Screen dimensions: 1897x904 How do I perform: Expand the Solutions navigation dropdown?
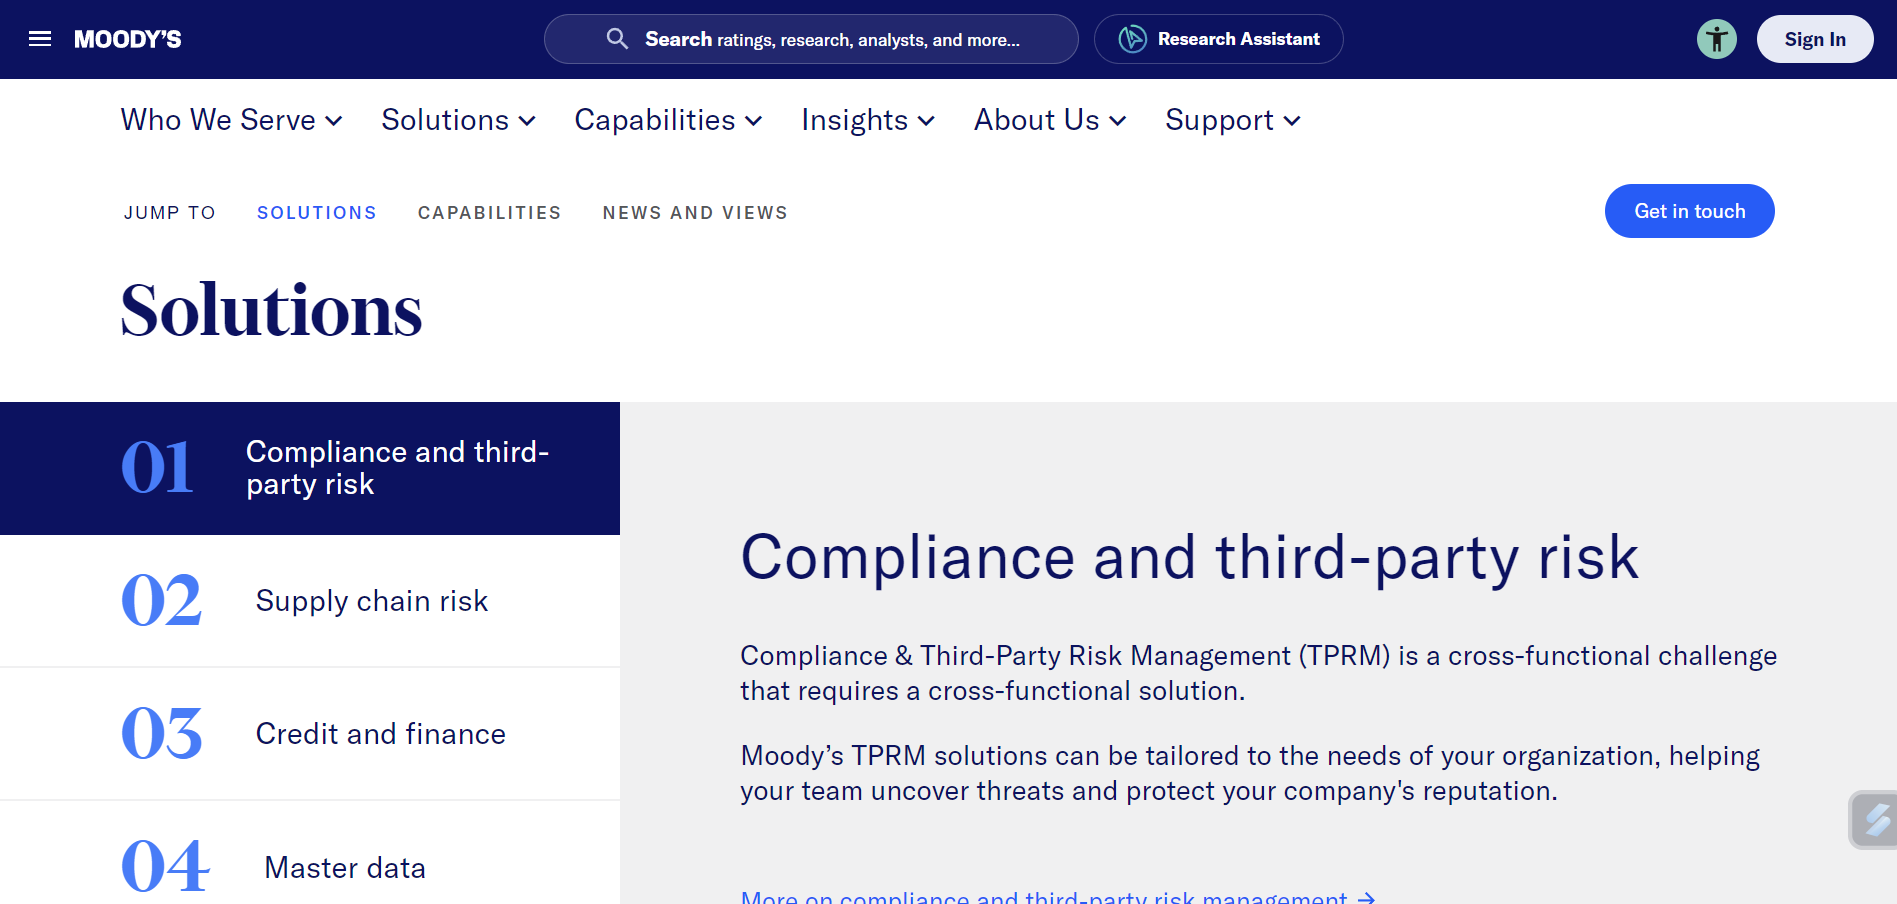458,120
